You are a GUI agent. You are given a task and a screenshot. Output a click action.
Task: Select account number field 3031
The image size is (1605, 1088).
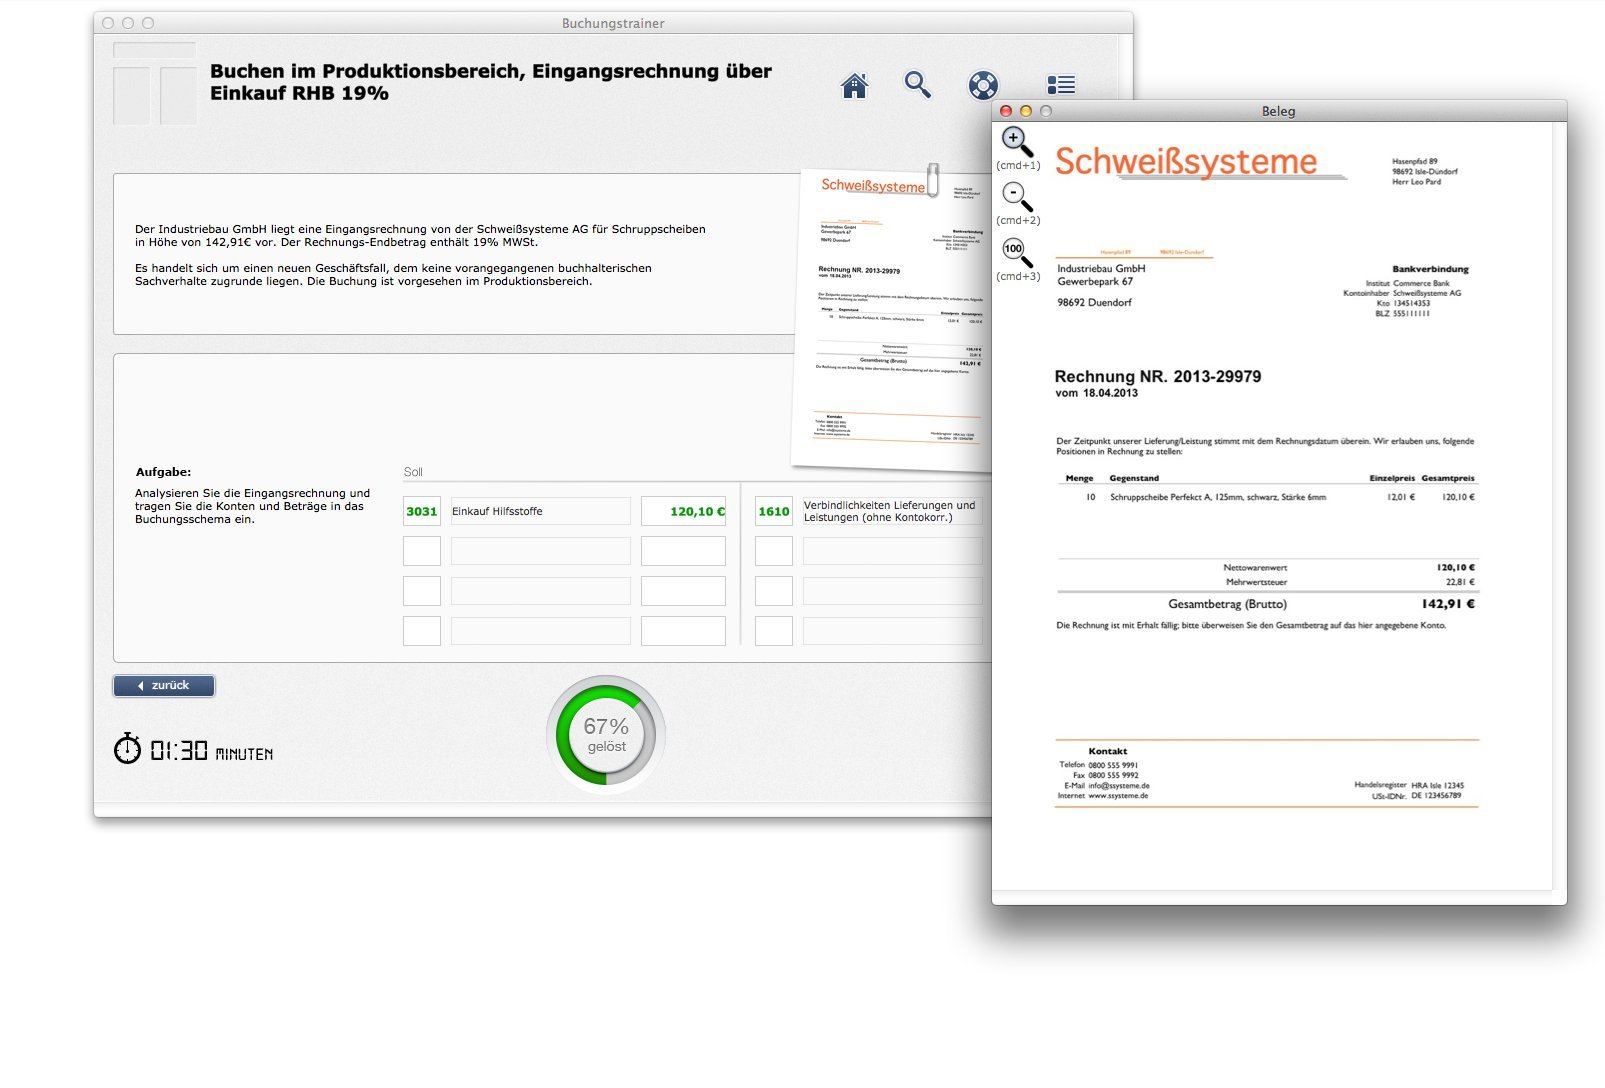(422, 511)
